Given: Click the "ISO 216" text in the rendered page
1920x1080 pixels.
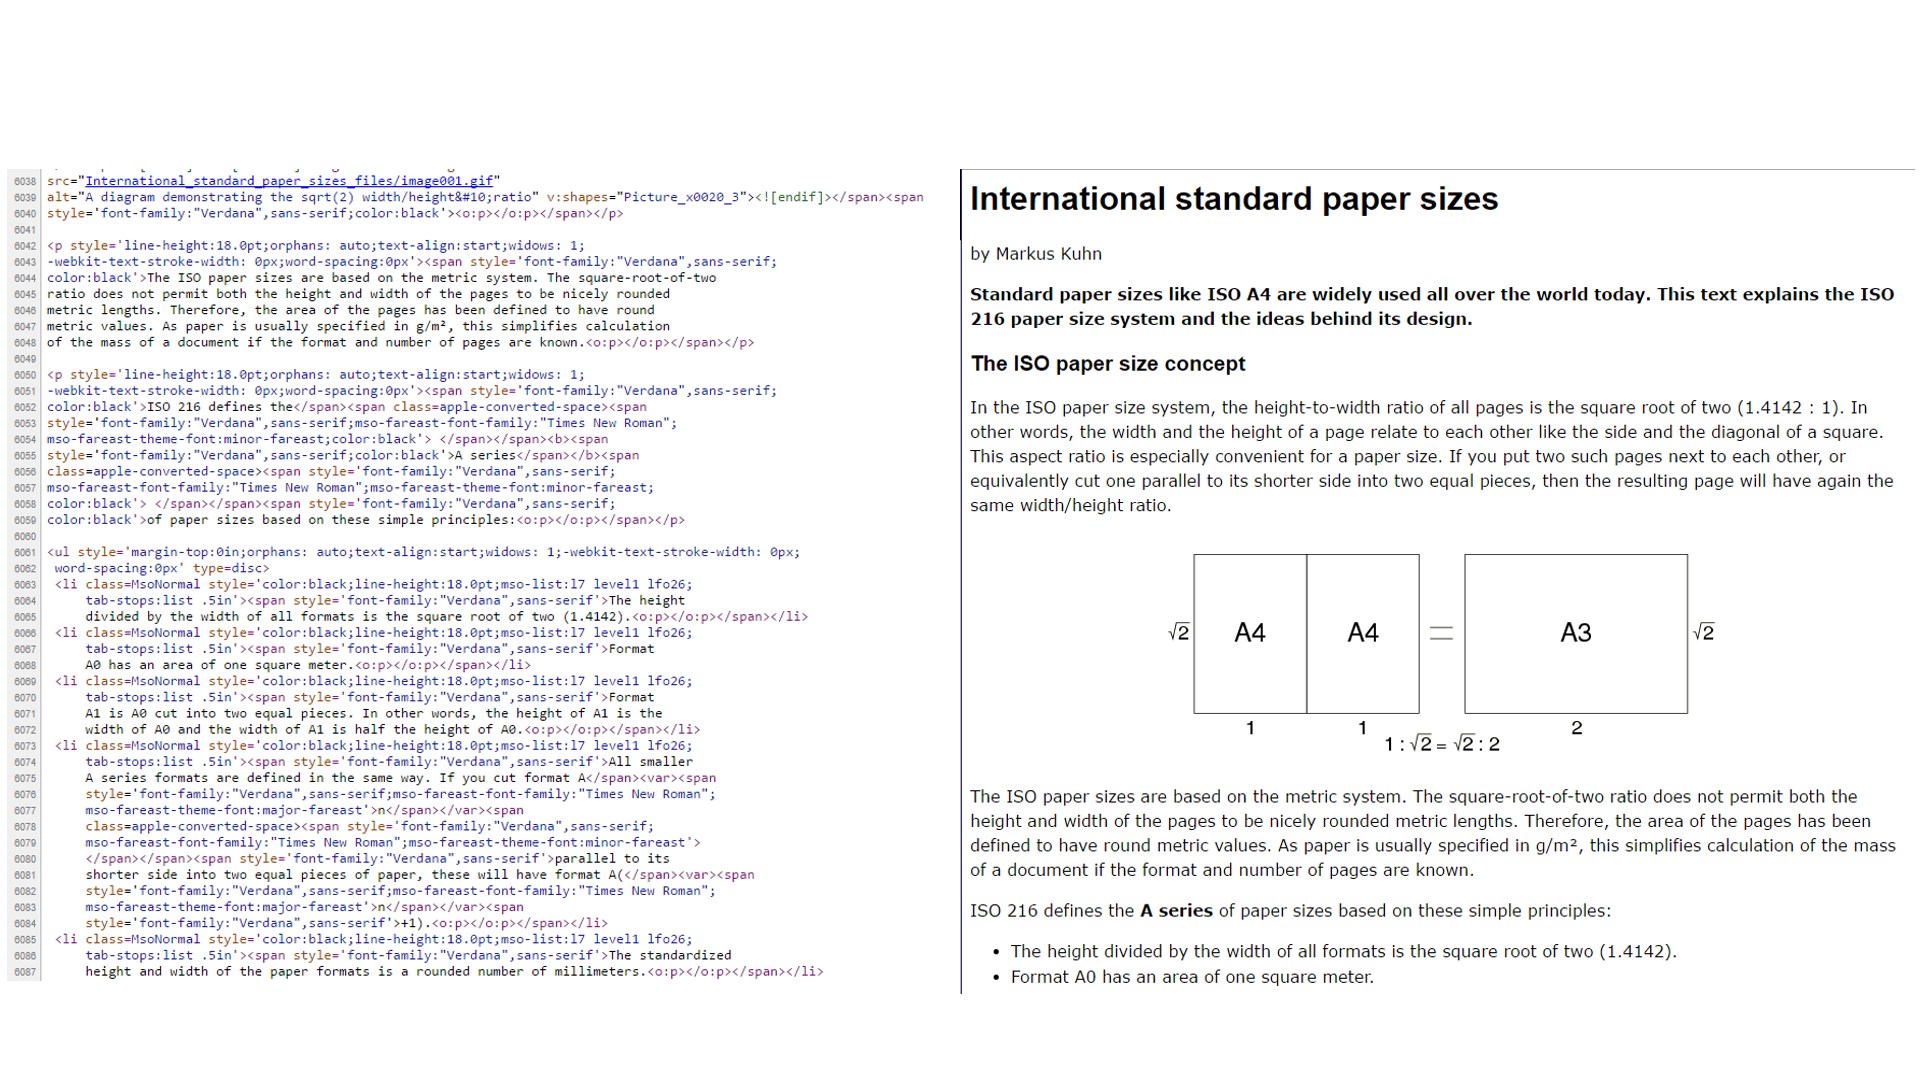Looking at the screenshot, I should pos(1001,910).
